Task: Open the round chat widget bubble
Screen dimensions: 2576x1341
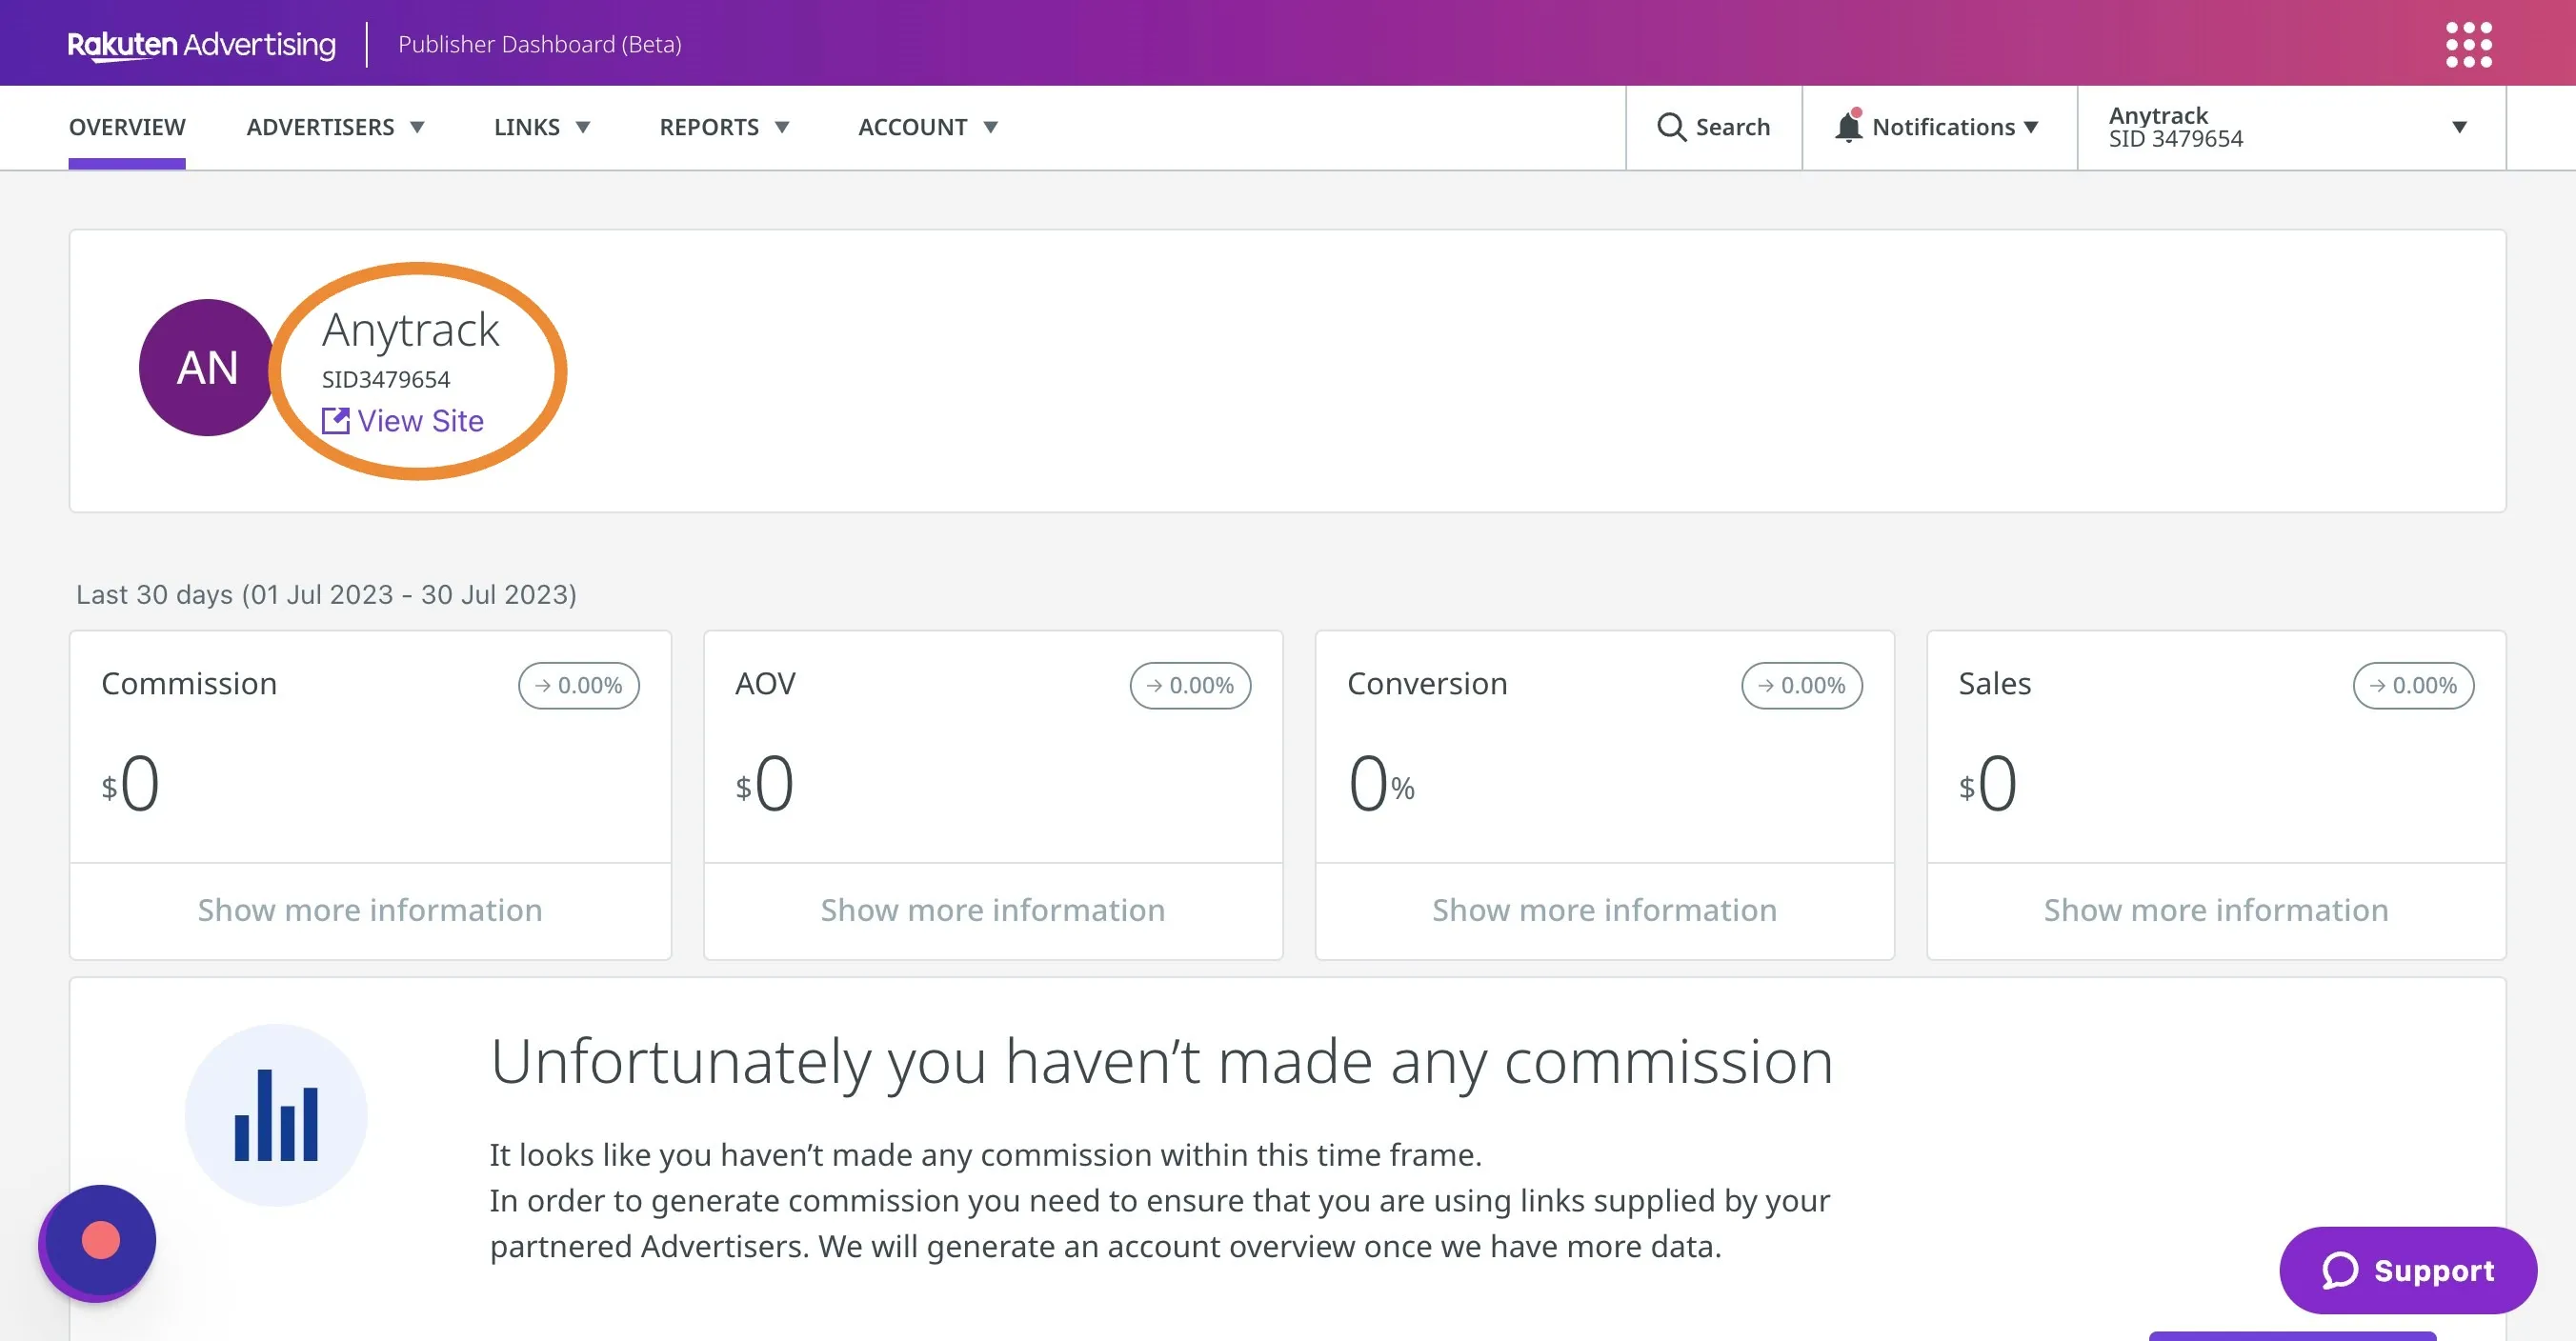Action: pos(98,1242)
